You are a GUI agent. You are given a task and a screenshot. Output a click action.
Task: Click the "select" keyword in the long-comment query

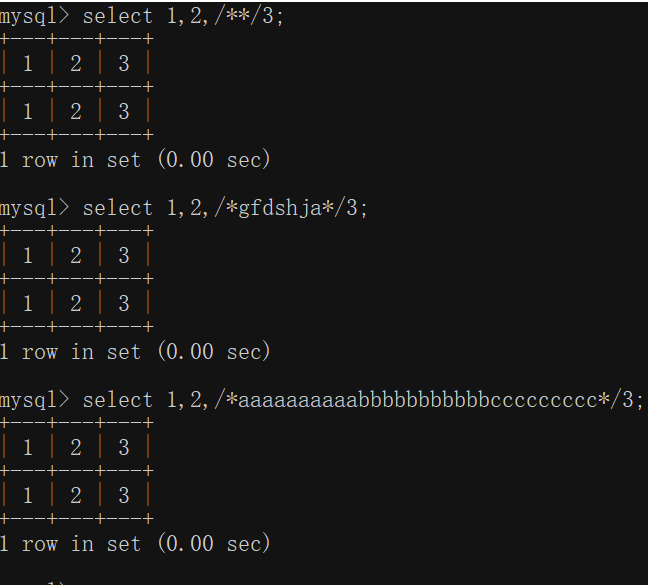(x=118, y=400)
